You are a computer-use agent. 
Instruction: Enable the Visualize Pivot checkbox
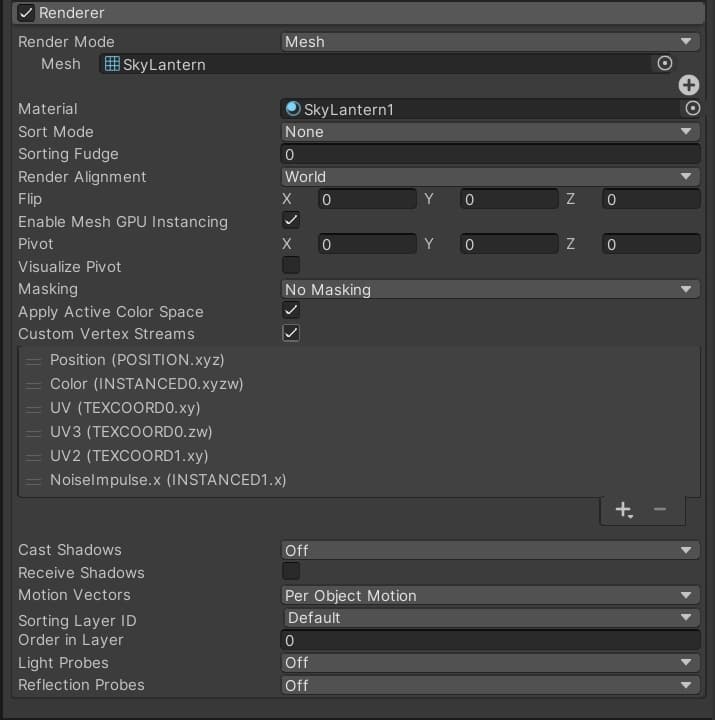(291, 266)
